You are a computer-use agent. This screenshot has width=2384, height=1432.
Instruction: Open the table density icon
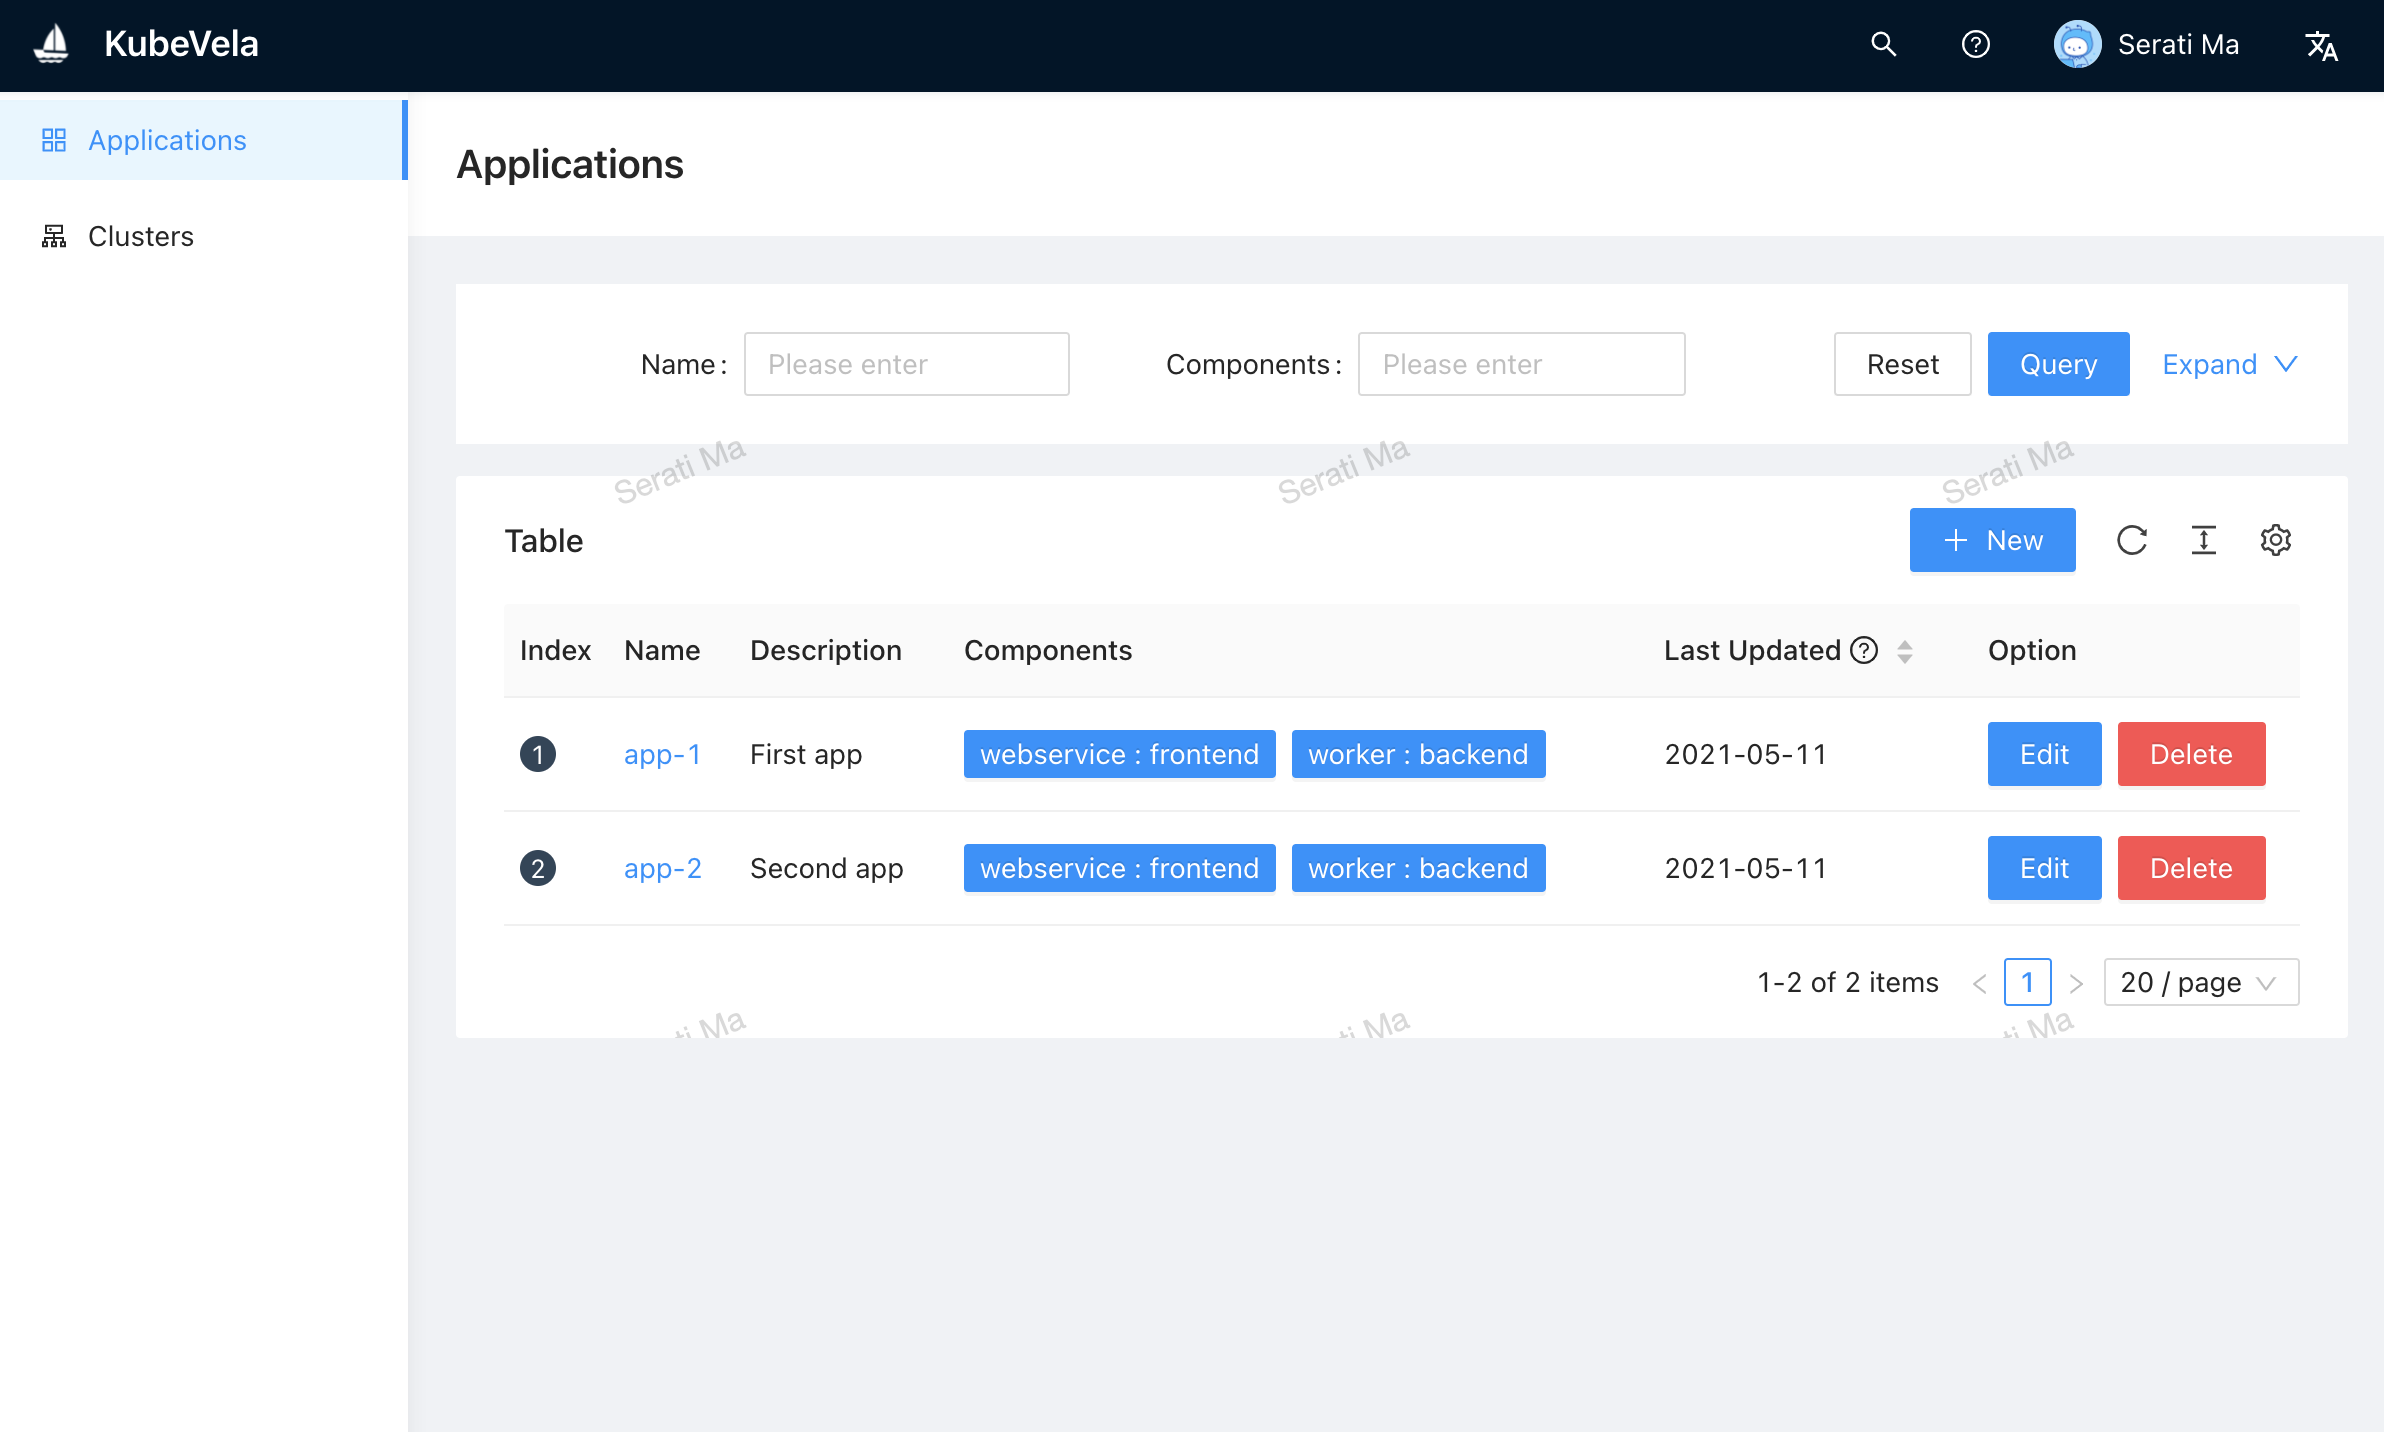click(2203, 540)
